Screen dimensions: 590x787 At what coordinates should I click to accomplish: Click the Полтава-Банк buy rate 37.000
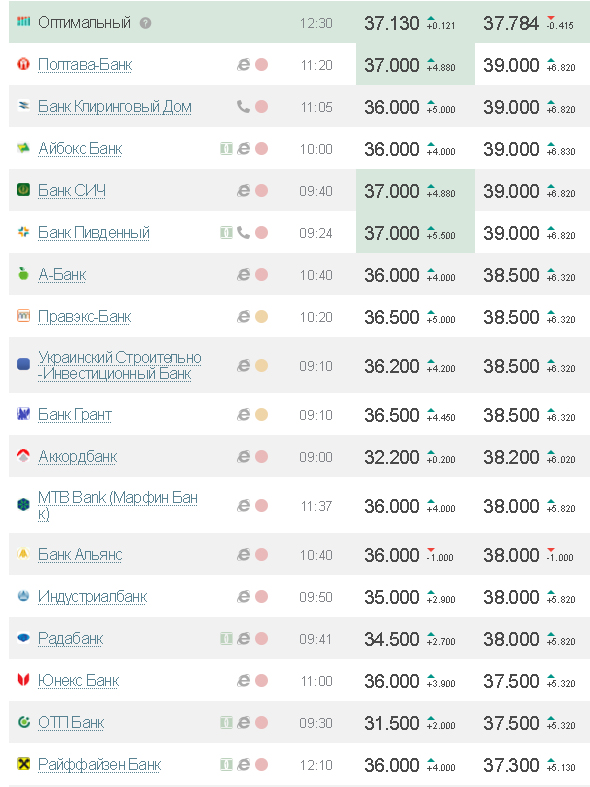click(391, 65)
